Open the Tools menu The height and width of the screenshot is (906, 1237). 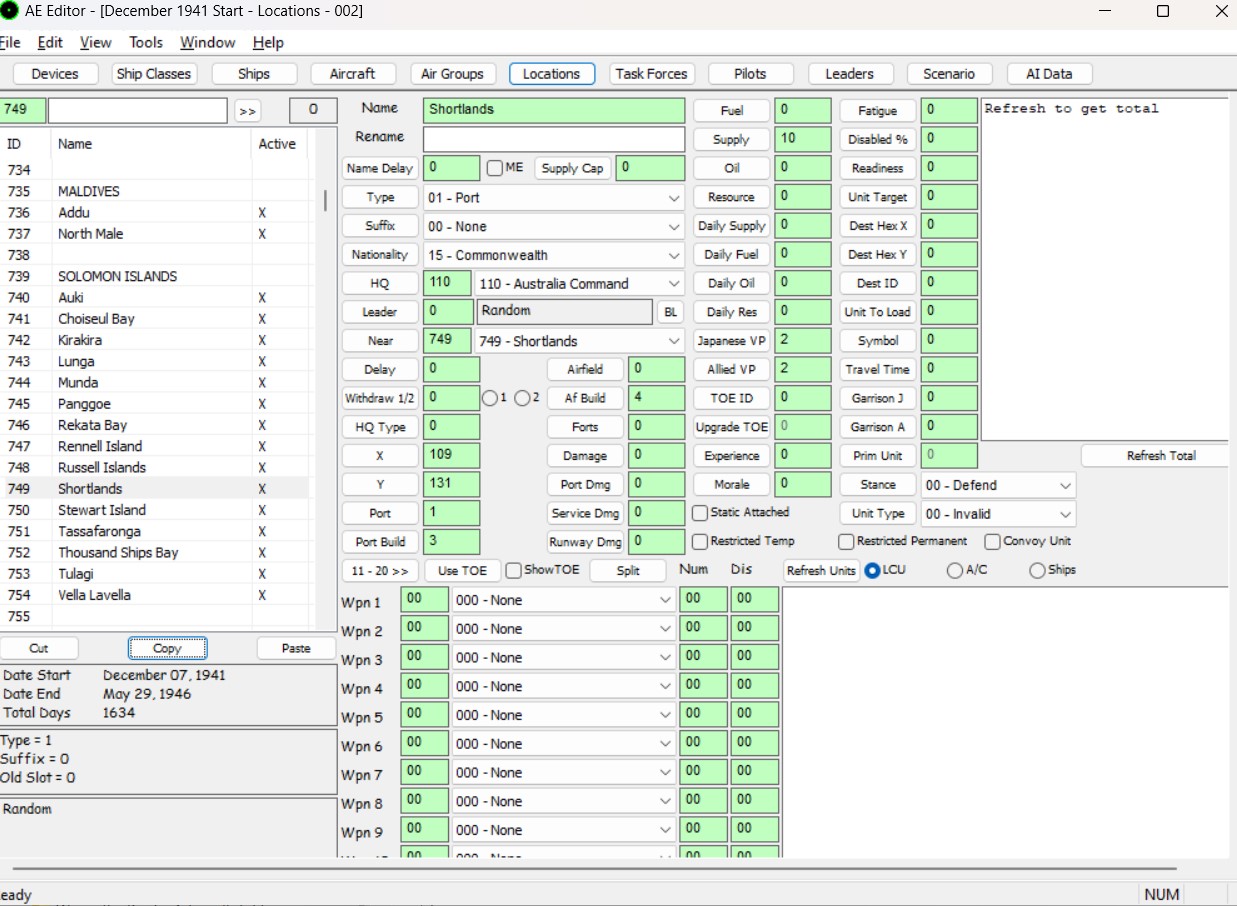tap(146, 43)
